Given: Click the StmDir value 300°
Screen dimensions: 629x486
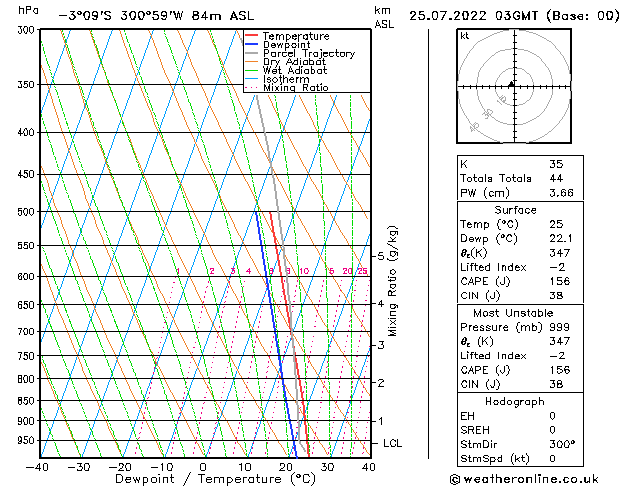Looking at the screenshot, I should 562,444.
